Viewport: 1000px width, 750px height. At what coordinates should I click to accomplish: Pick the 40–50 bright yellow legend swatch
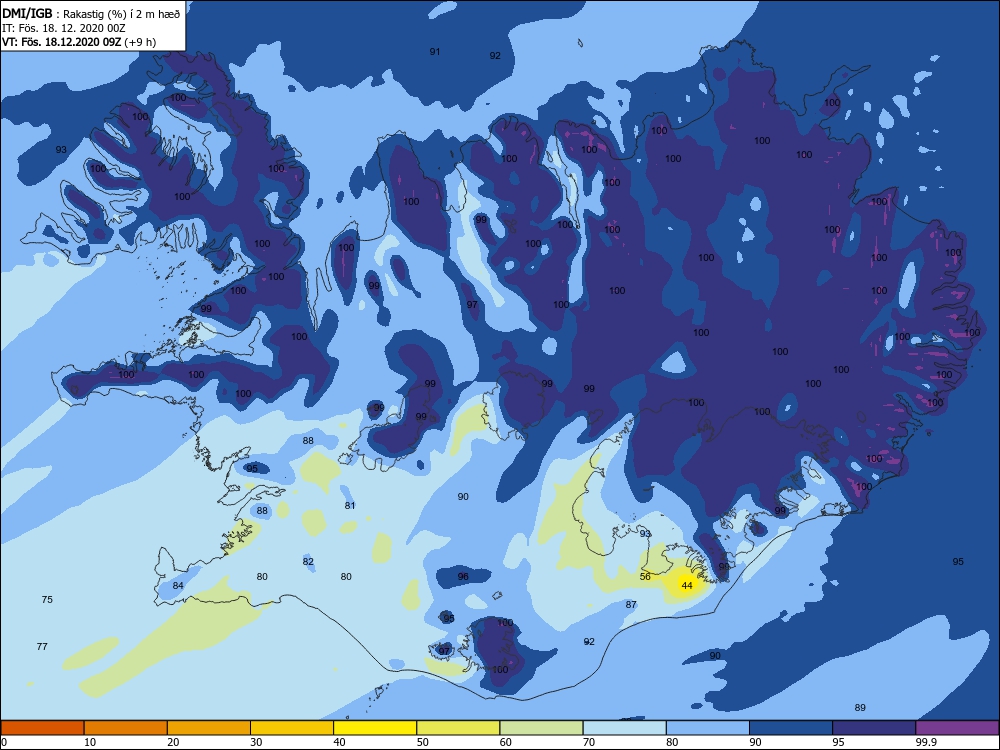coord(375,728)
